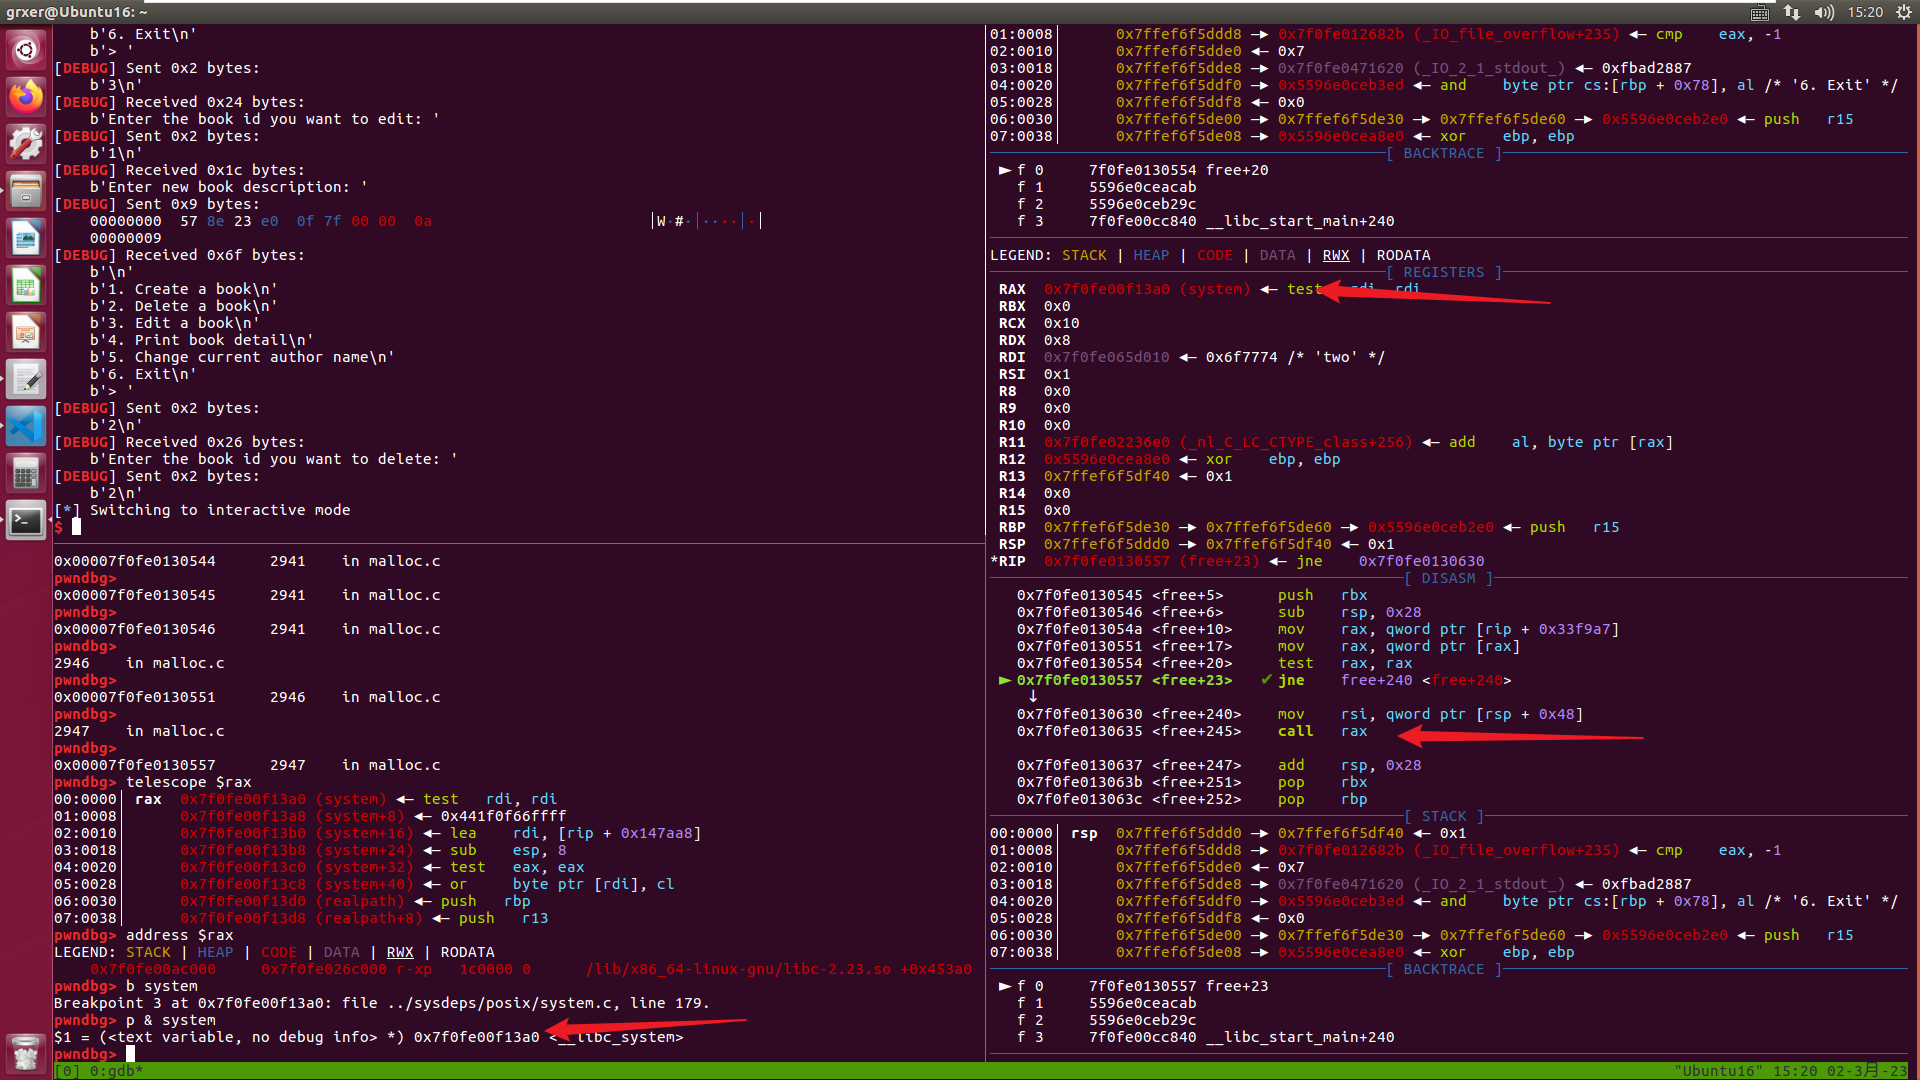Open the Trash at dock bottom
1920x1080 pixels.
(x=26, y=1052)
